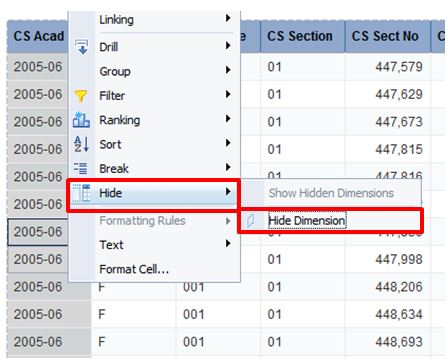Open the Filter submenu
This screenshot has width=448, height=364.
coord(154,96)
